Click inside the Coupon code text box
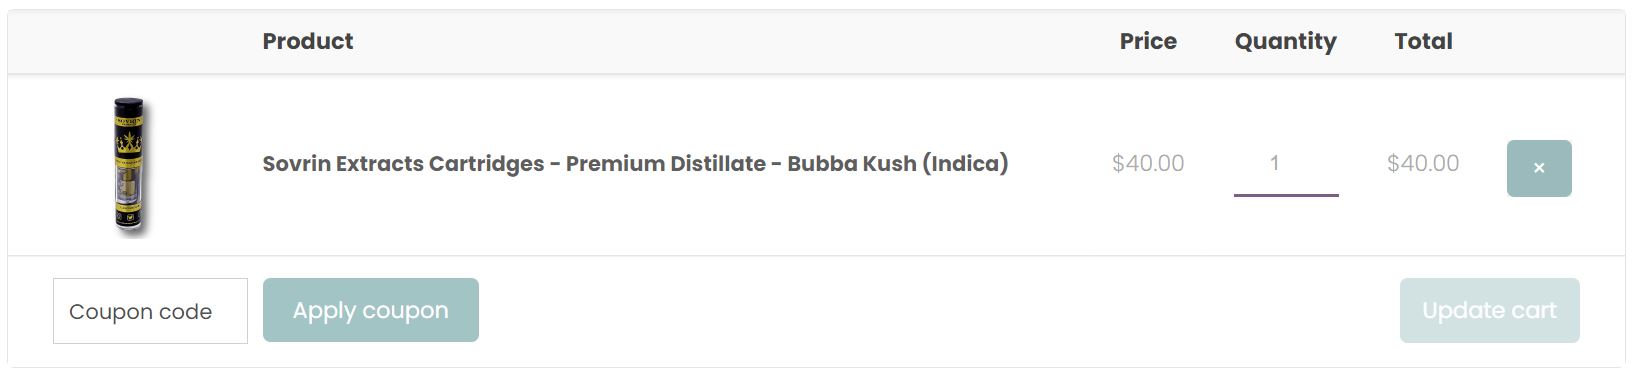The image size is (1642, 378). pos(150,311)
